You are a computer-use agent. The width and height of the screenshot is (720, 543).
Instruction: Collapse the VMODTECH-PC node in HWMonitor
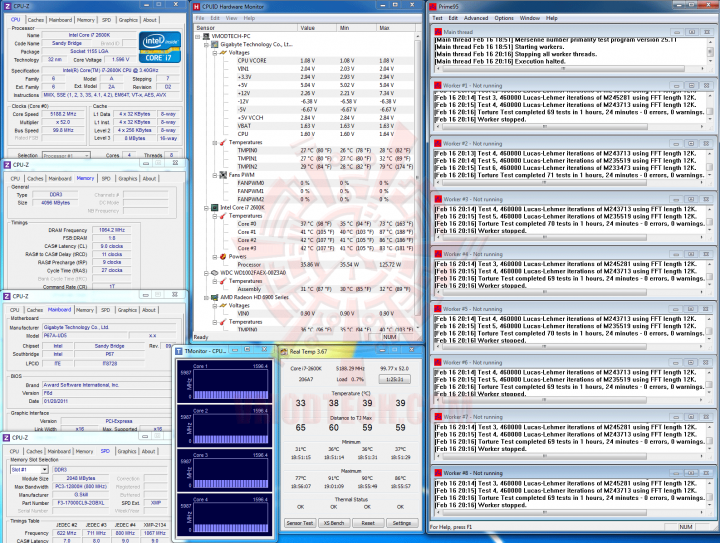coord(198,36)
